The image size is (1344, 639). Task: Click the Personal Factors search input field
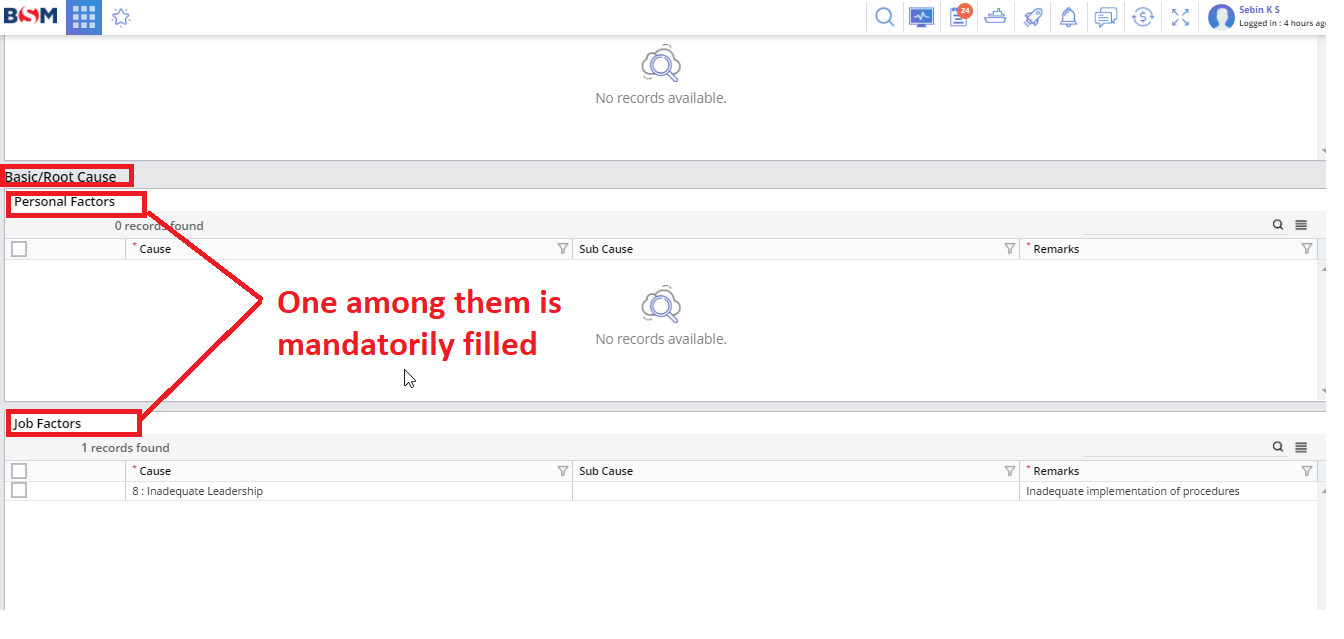pyautogui.click(x=1175, y=225)
